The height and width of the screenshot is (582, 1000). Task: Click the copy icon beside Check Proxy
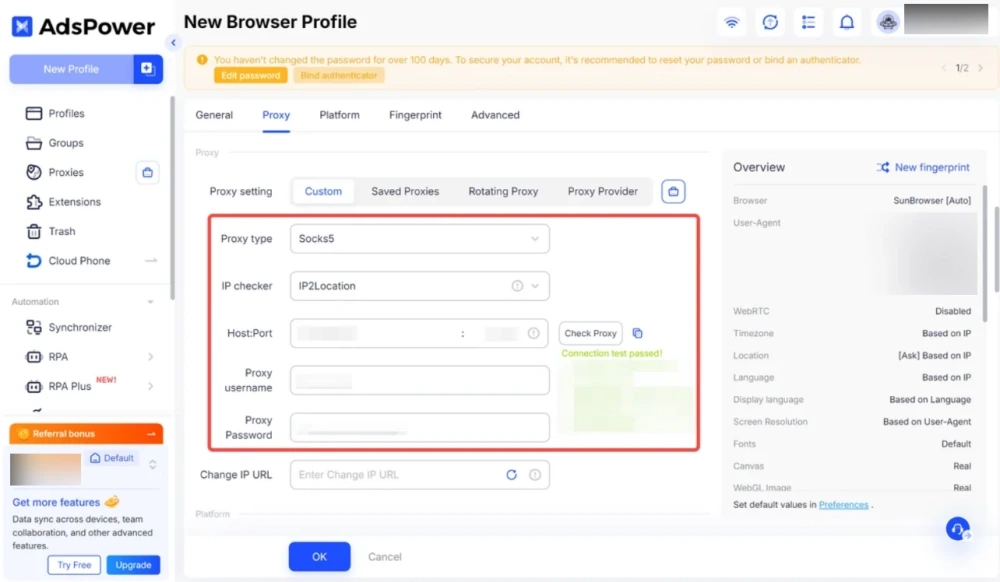point(637,333)
